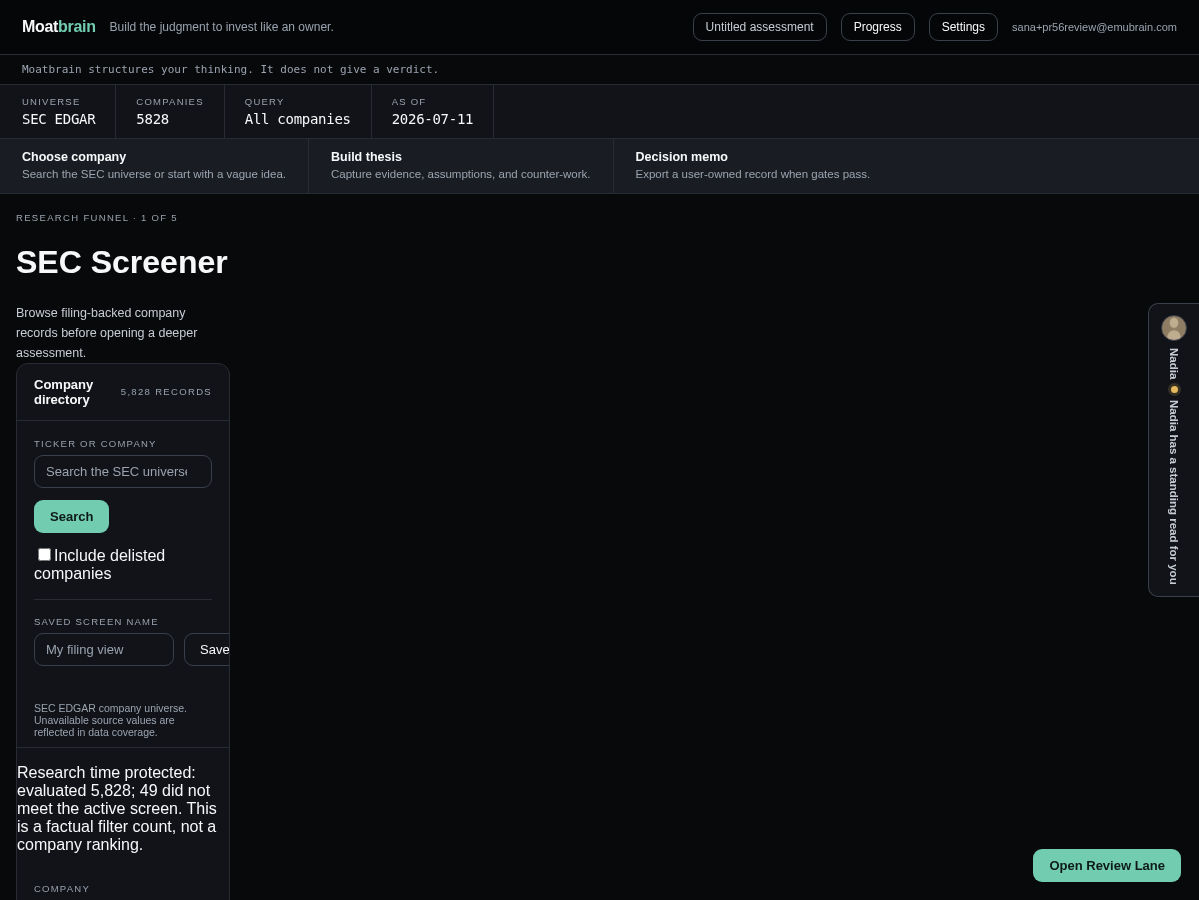Screen dimensions: 1199x900
Task: Focus the Ticker or Company search field
Action: 122,472
